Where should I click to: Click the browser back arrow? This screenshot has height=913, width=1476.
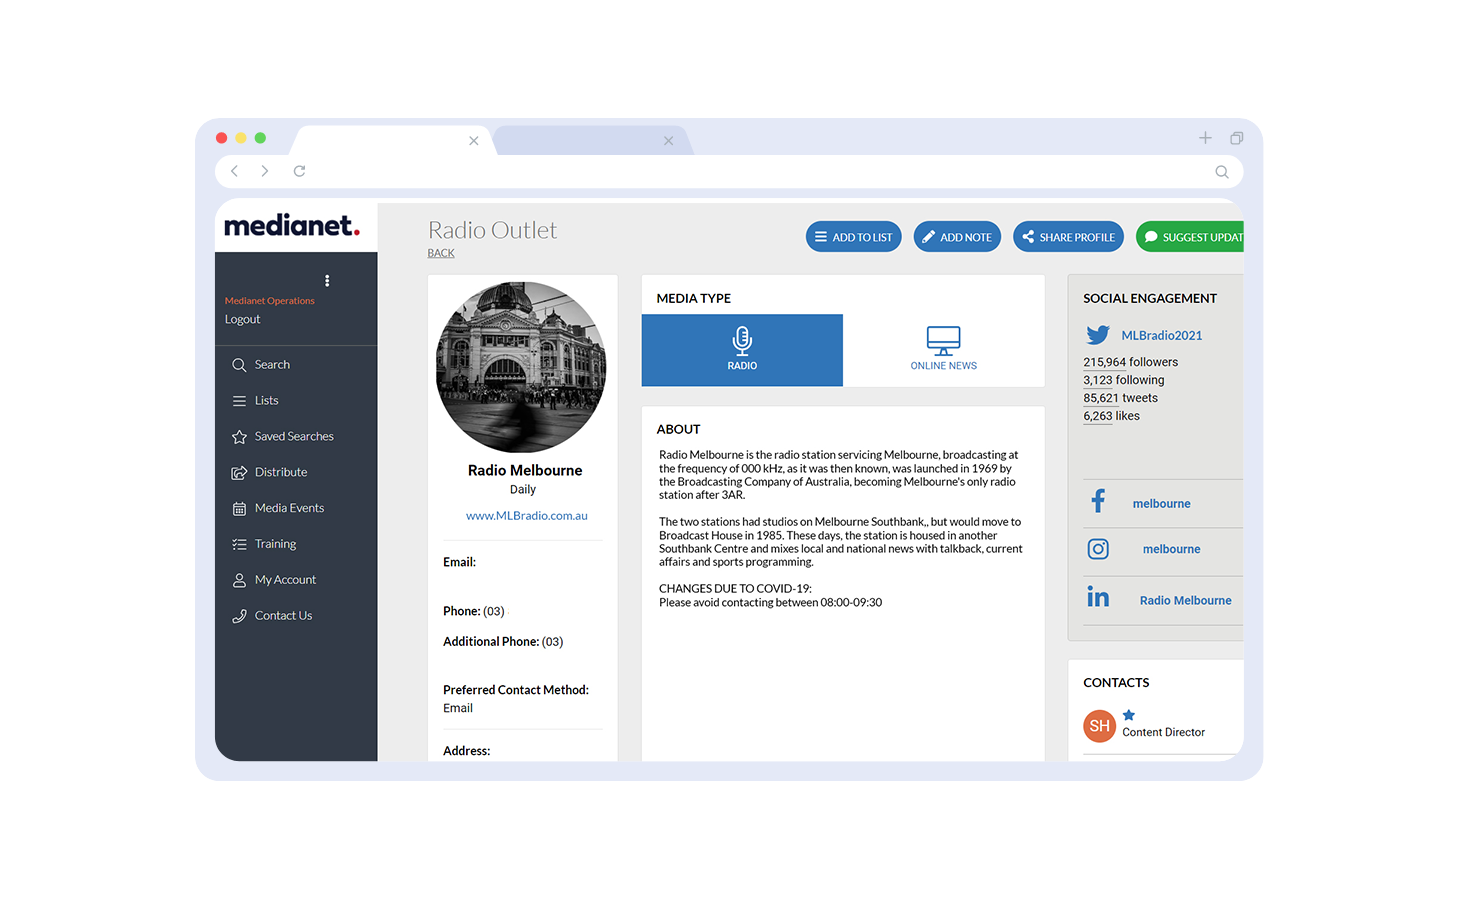(x=235, y=171)
